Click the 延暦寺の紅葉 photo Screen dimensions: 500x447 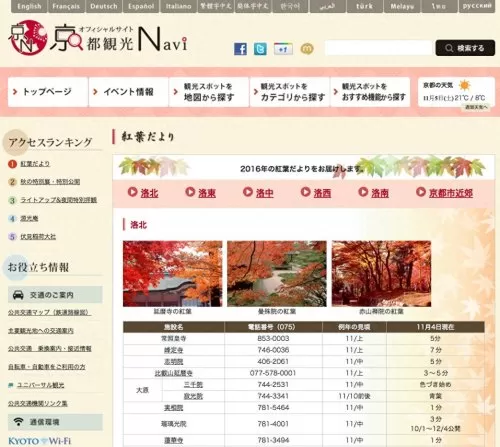click(172, 274)
